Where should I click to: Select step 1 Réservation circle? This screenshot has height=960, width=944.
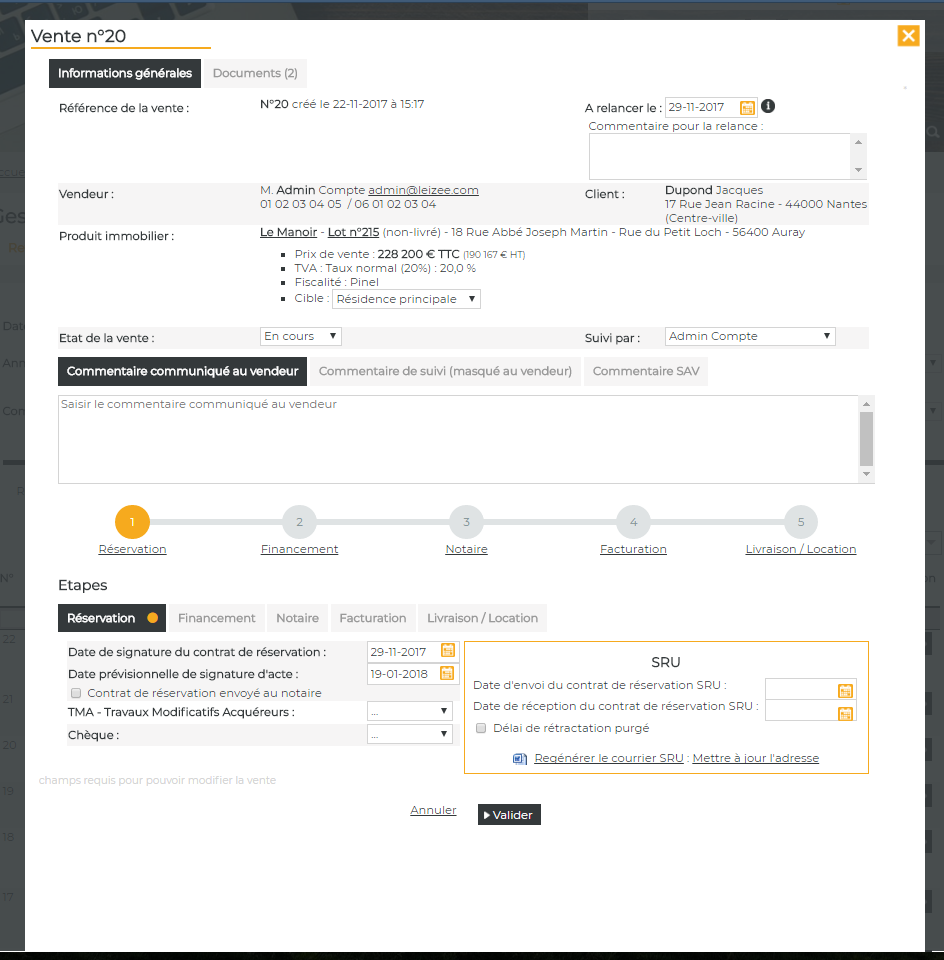pos(132,522)
